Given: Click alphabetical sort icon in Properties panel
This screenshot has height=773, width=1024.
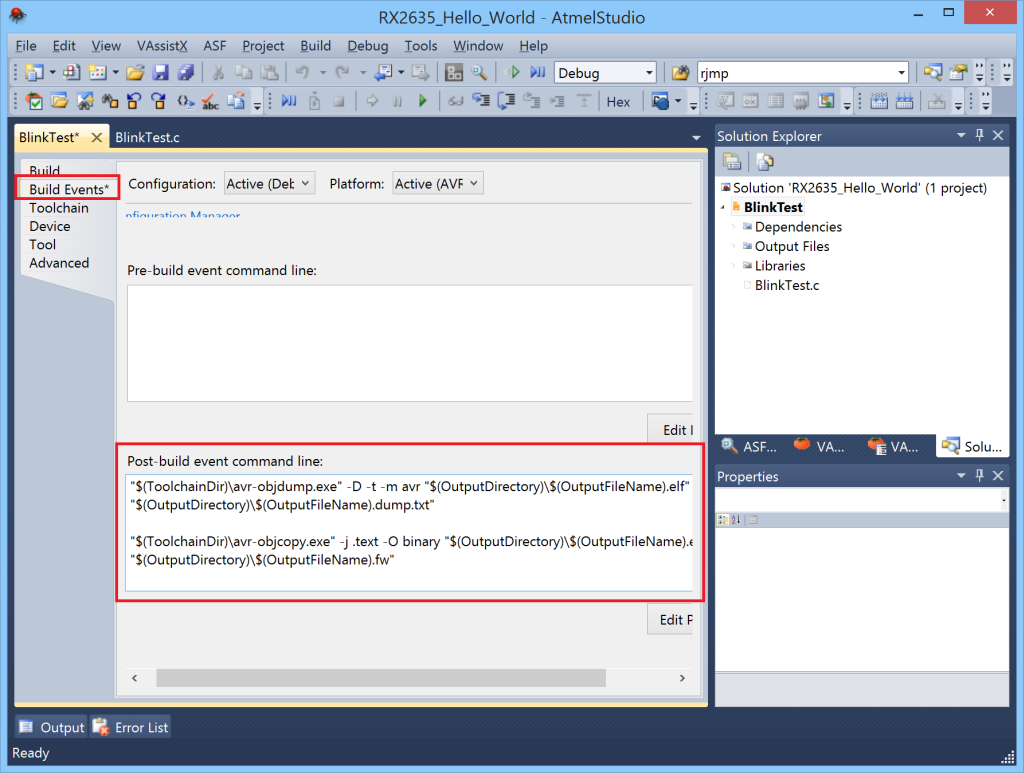Looking at the screenshot, I should pyautogui.click(x=737, y=520).
